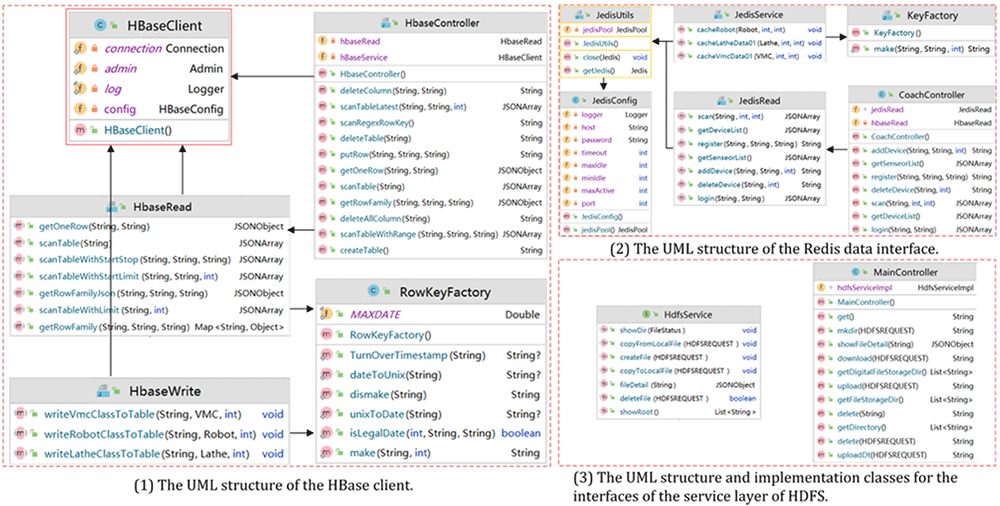Select scanTableLatest method in HbaseController
This screenshot has width=1000, height=506.
[404, 107]
